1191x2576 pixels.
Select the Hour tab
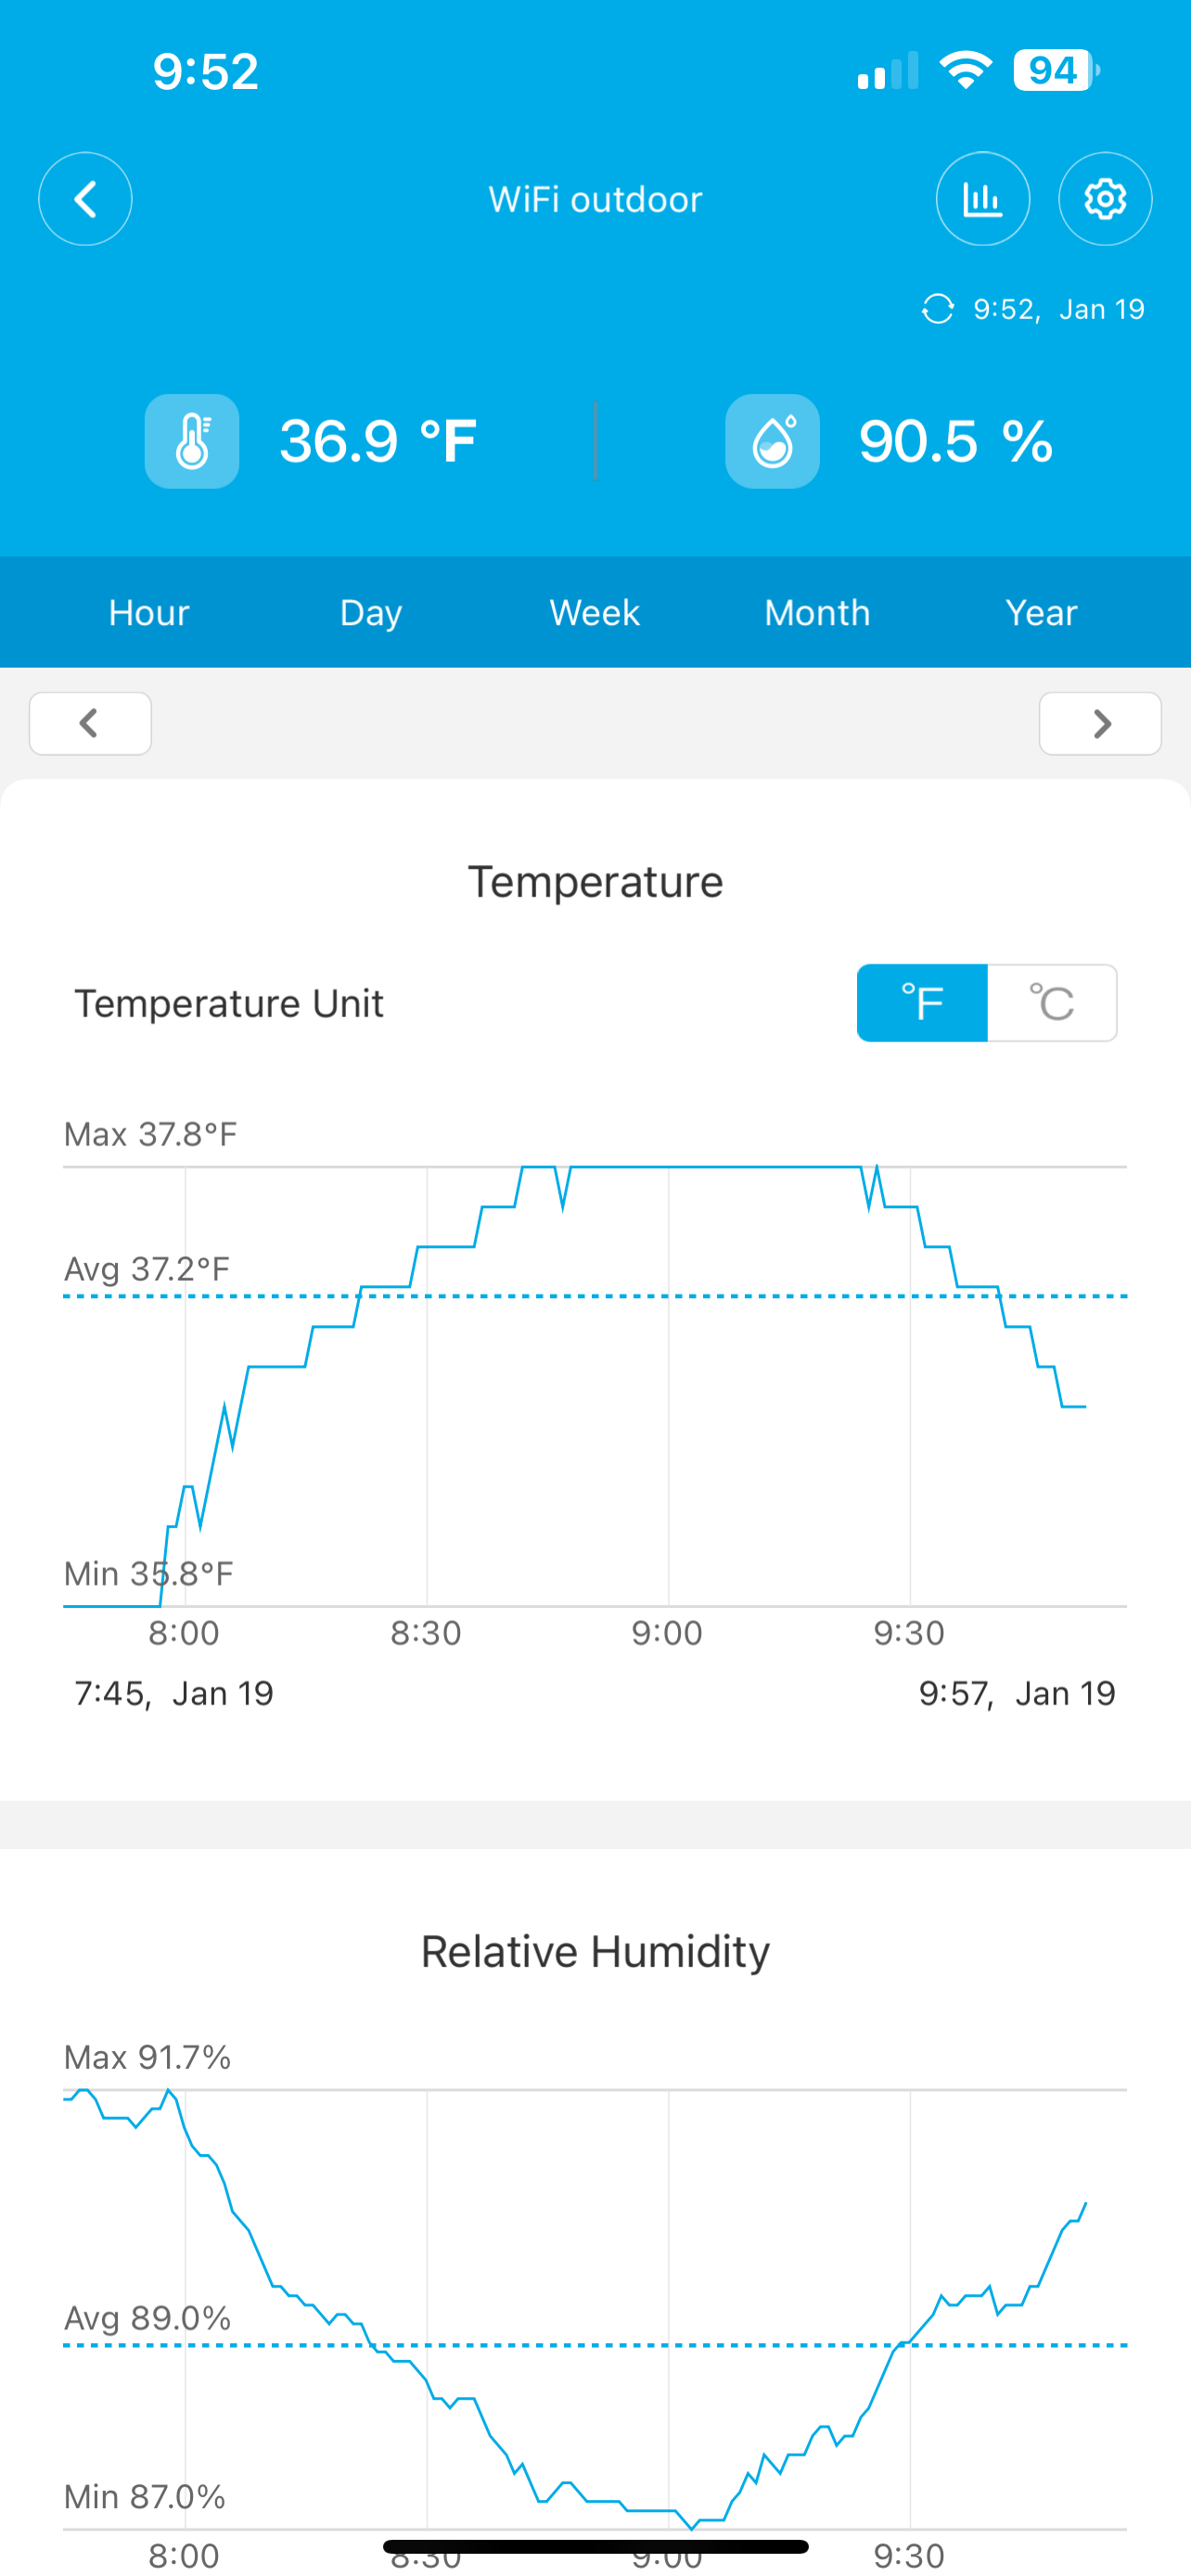pyautogui.click(x=149, y=612)
